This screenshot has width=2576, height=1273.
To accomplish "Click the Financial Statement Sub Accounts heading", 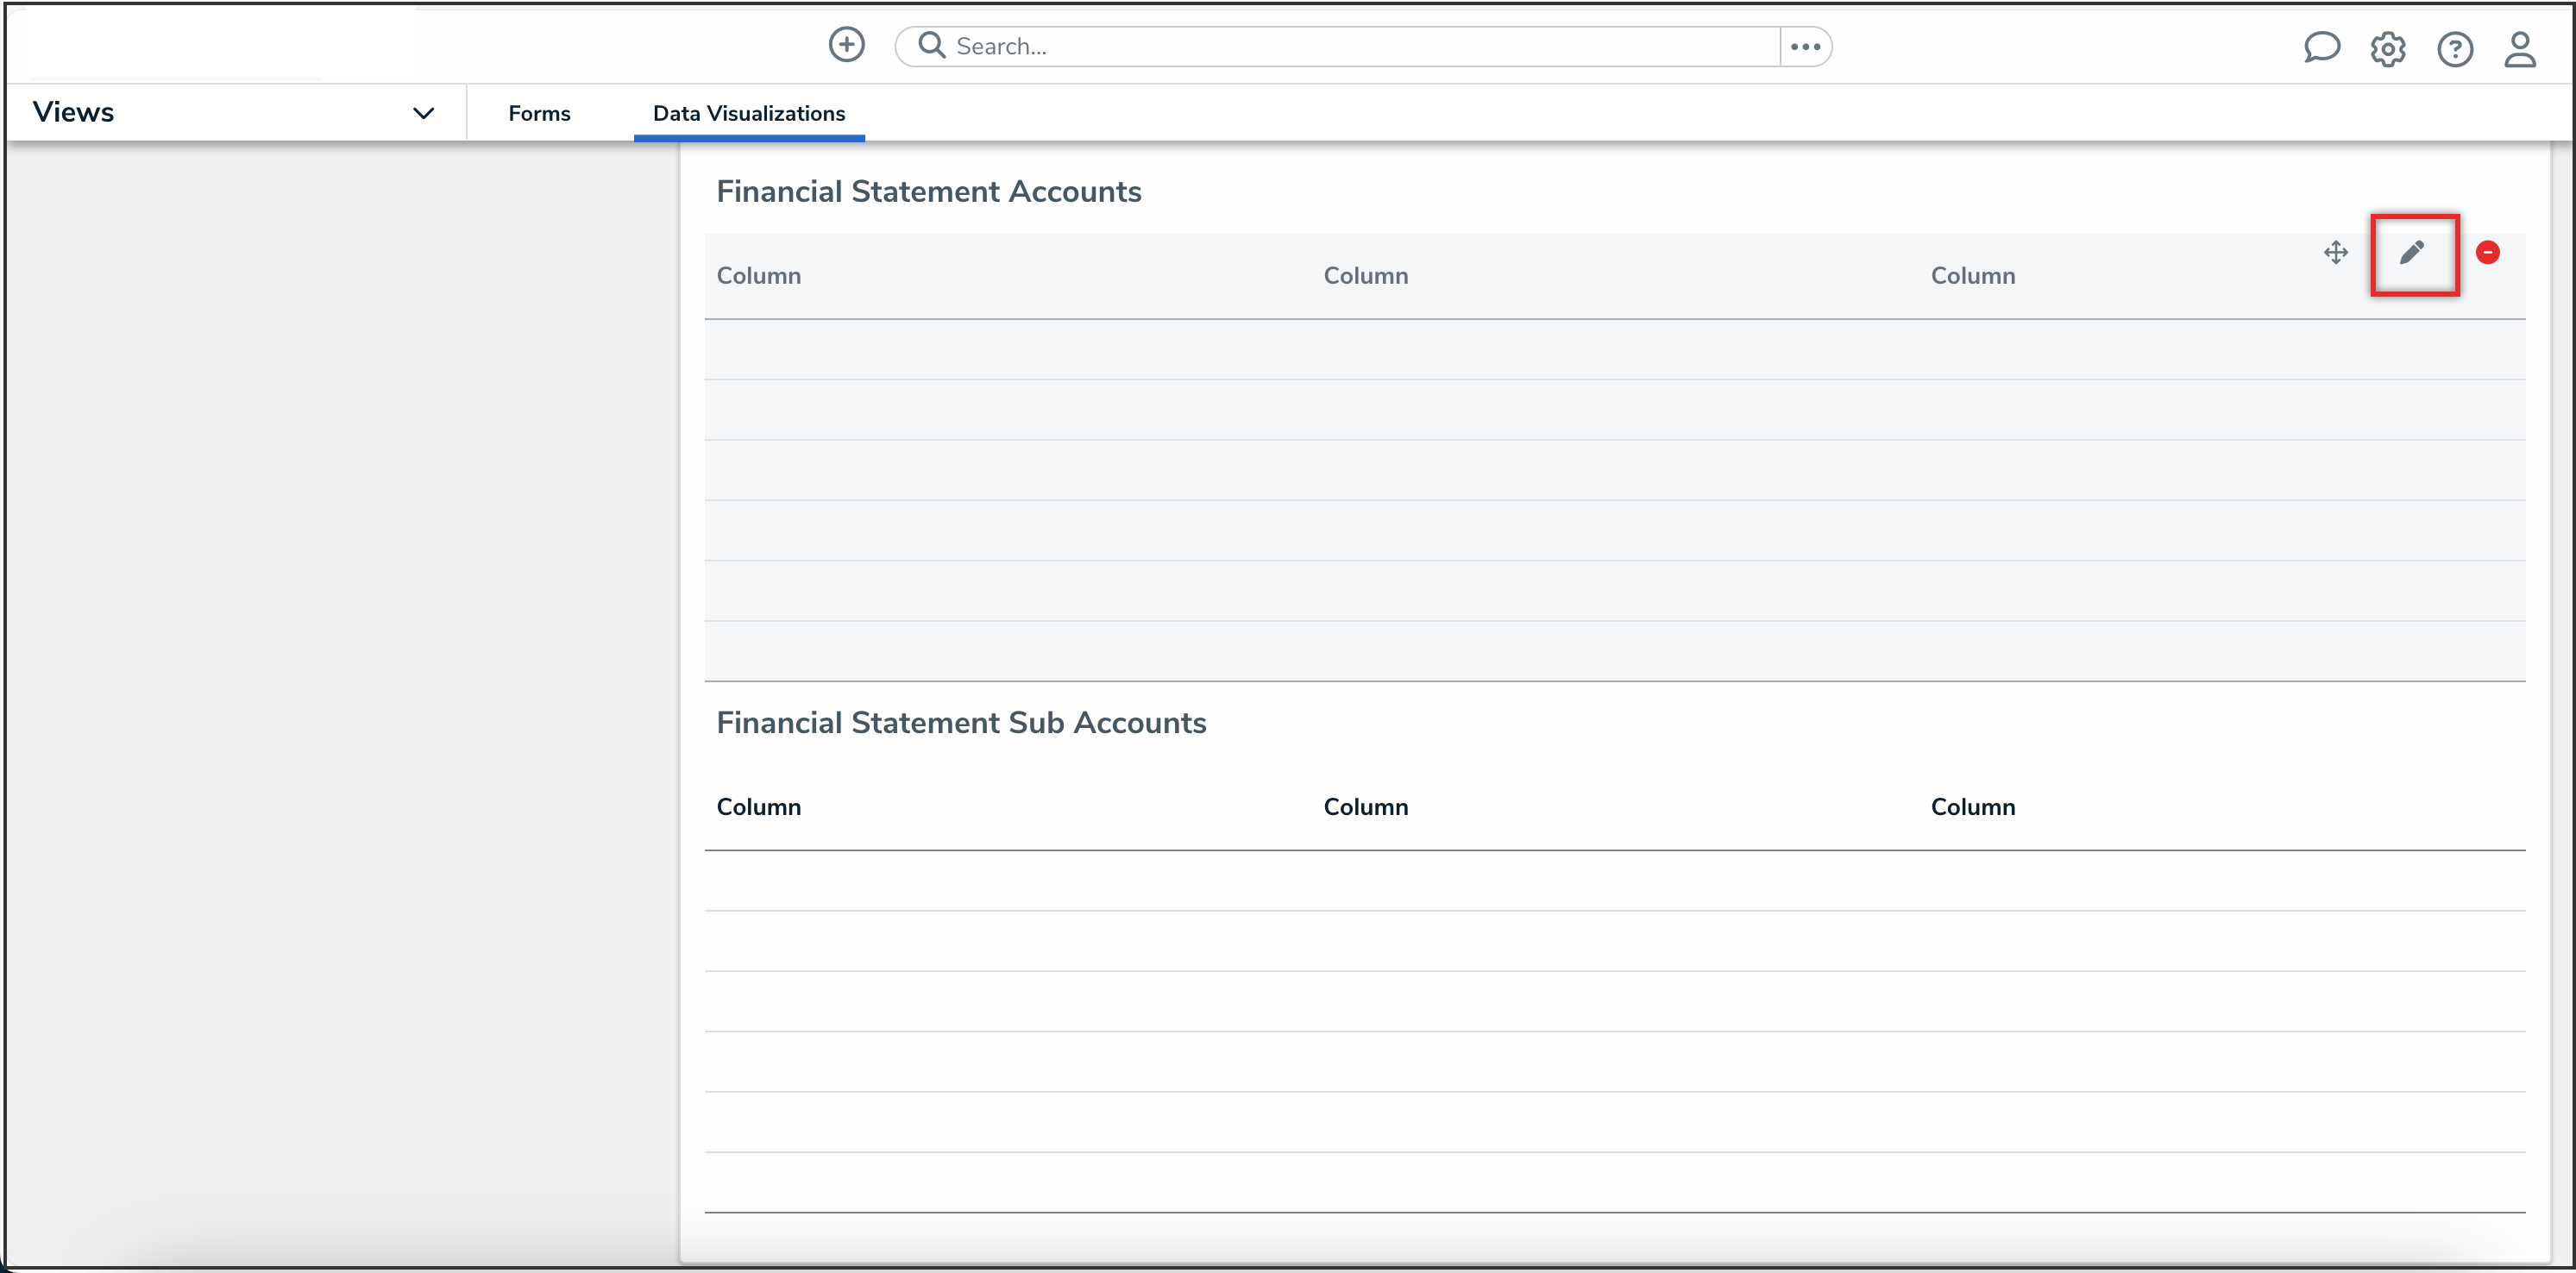I will coord(960,722).
